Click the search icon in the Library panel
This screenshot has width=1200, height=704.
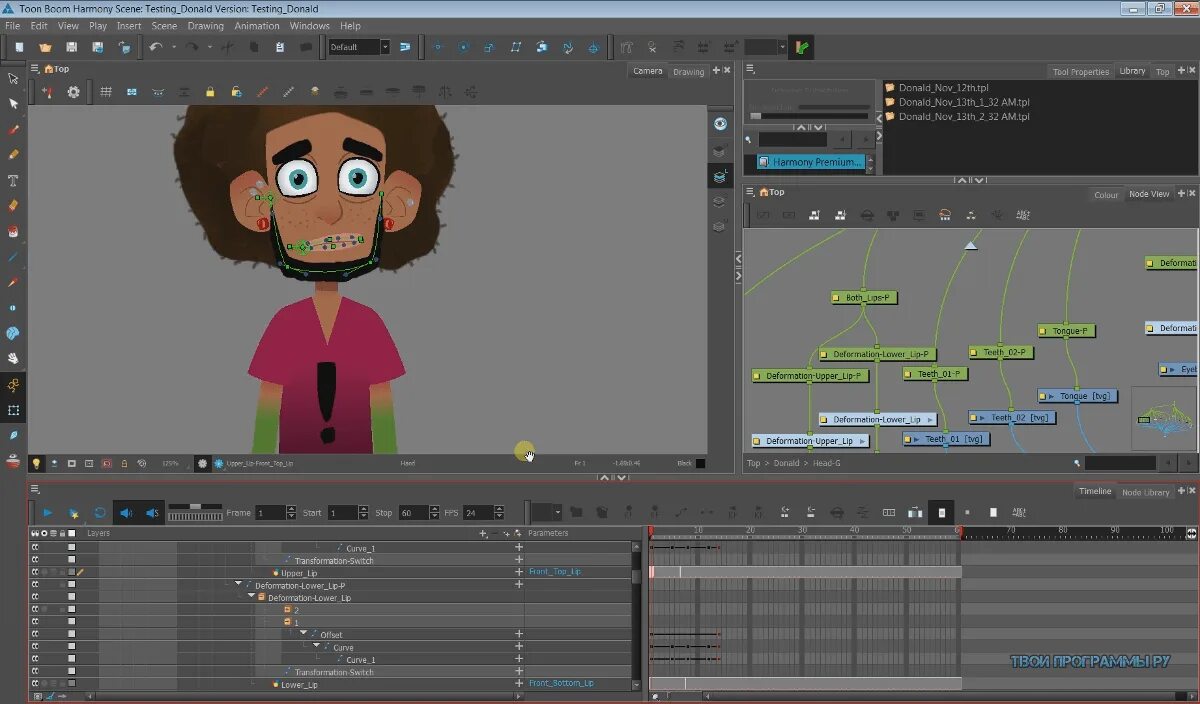(750, 140)
